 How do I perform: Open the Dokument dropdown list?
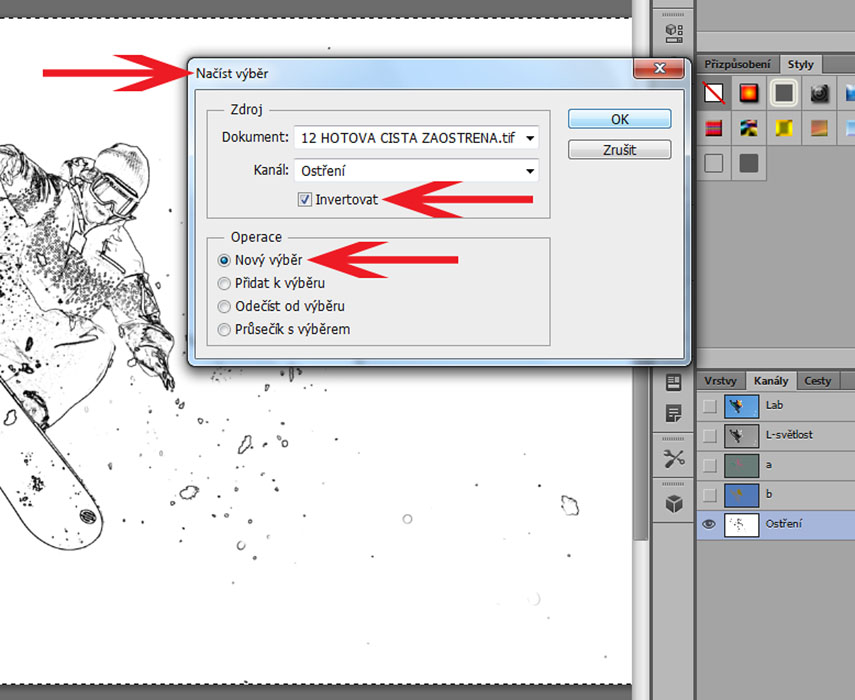[417, 138]
